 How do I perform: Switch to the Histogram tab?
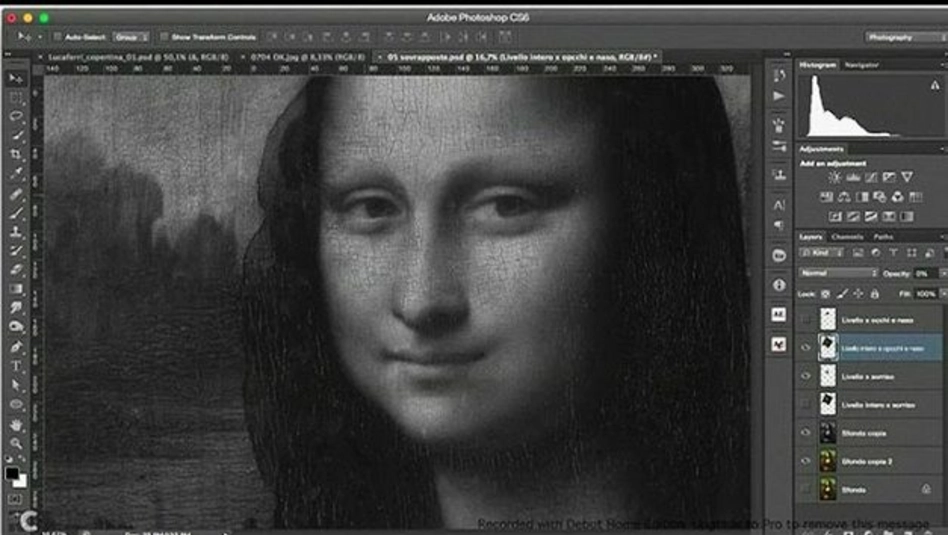click(x=817, y=65)
